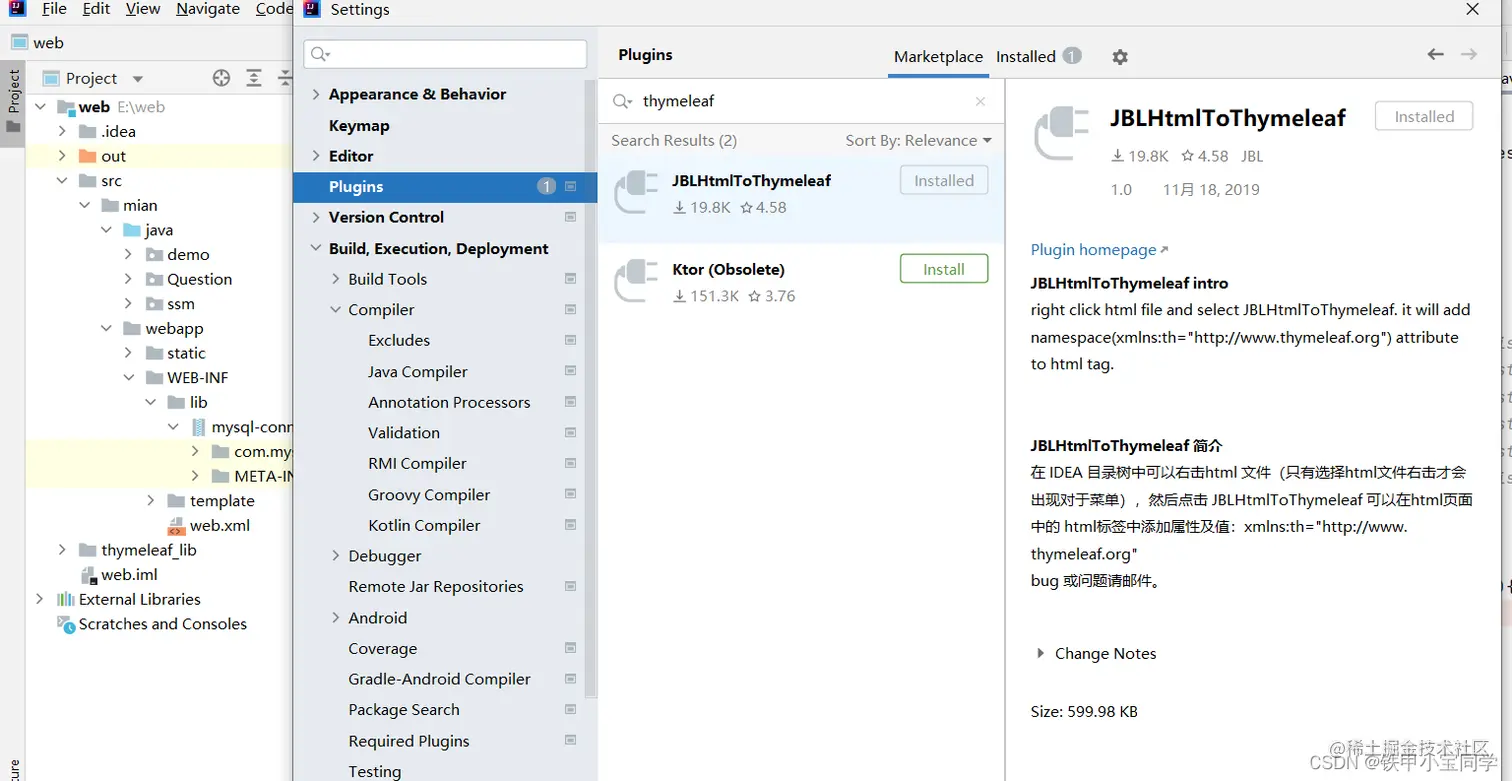Click the project-level icon beside Required Plugins
The height and width of the screenshot is (781, 1512).
point(571,740)
